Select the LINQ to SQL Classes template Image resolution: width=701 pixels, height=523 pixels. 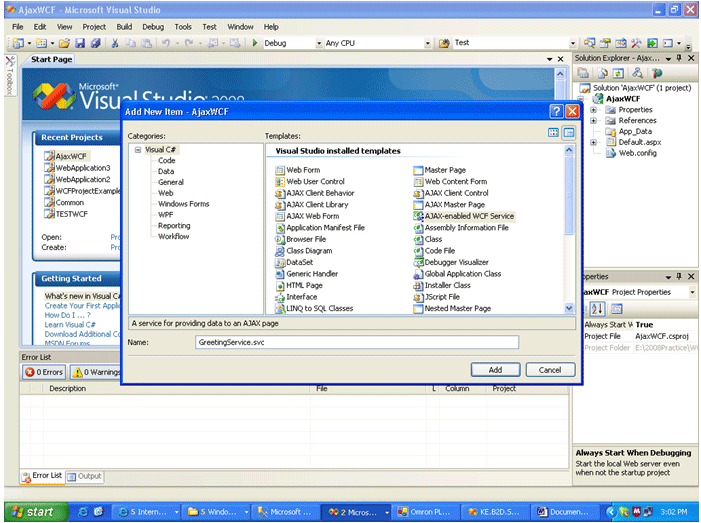pos(314,308)
